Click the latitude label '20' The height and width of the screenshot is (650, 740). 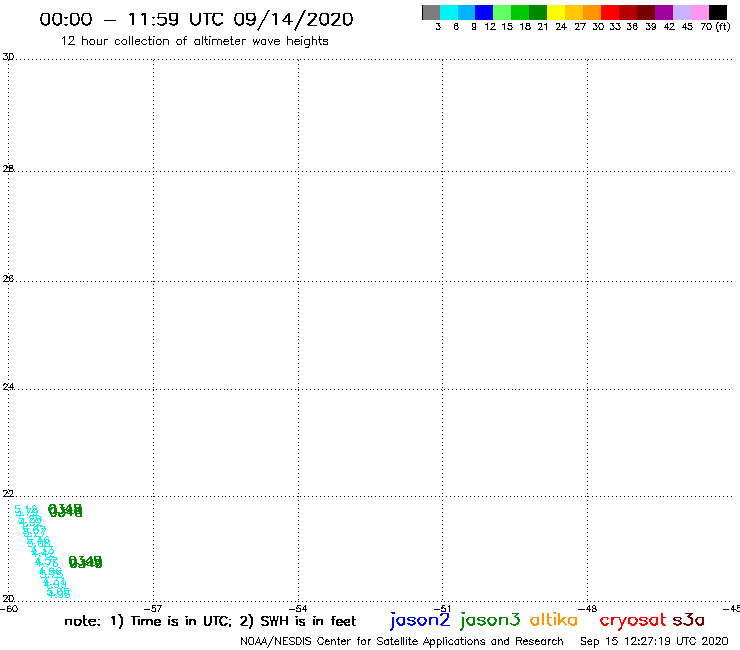point(8,599)
